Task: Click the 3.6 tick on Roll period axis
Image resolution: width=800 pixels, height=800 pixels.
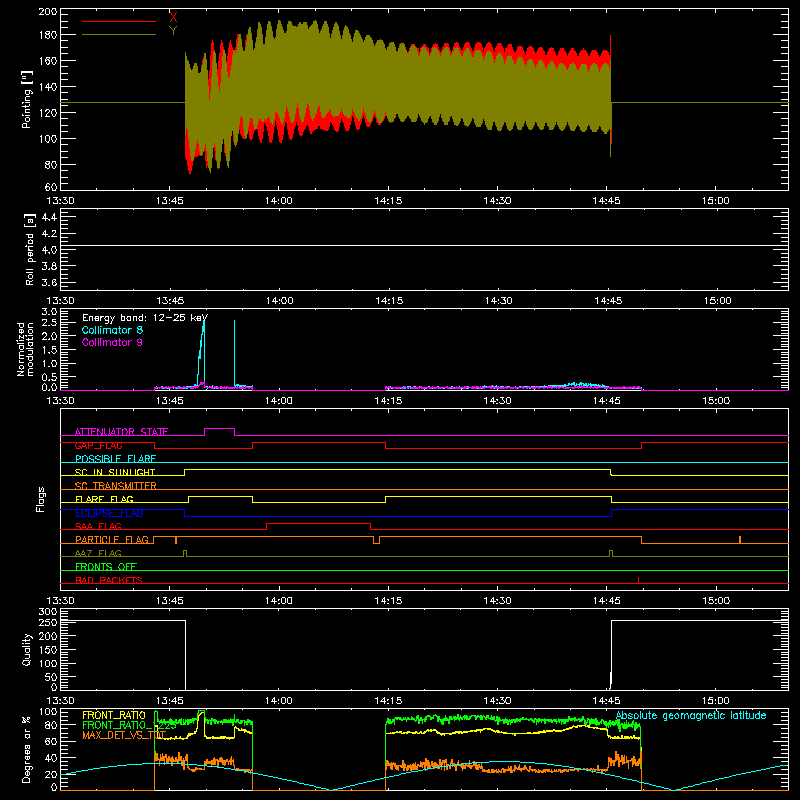Action: tap(49, 282)
